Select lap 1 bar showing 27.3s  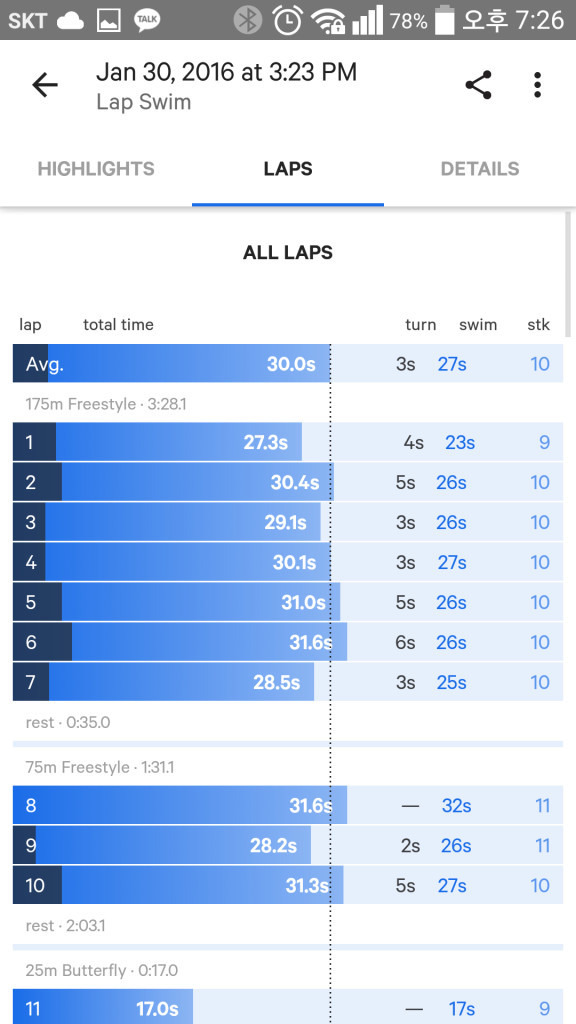[x=288, y=442]
